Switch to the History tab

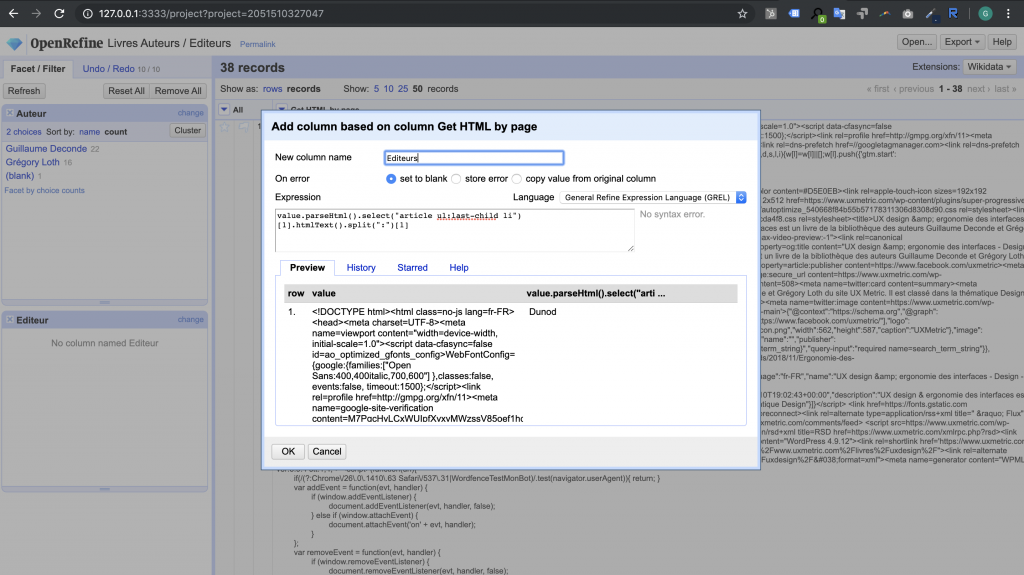(361, 267)
